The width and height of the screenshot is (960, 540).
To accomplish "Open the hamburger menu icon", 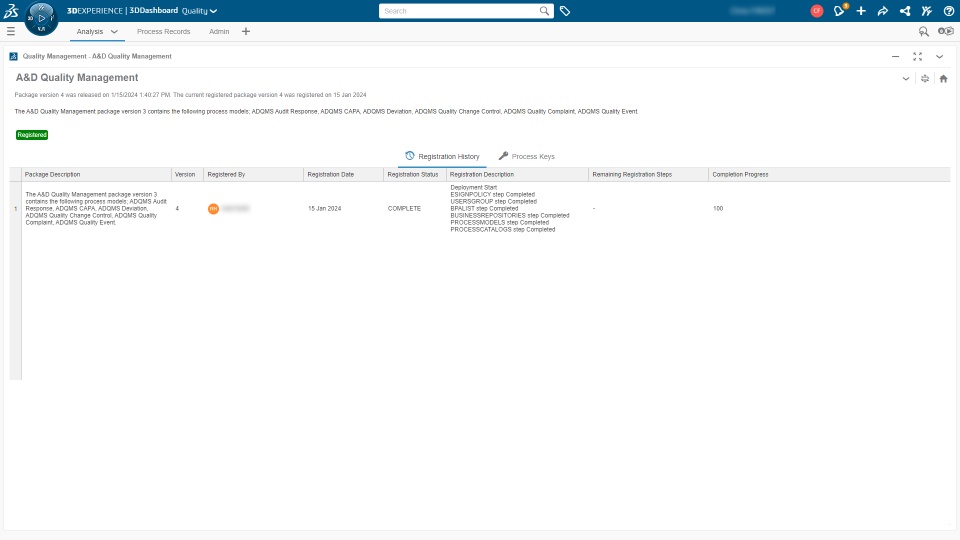I will pos(10,31).
